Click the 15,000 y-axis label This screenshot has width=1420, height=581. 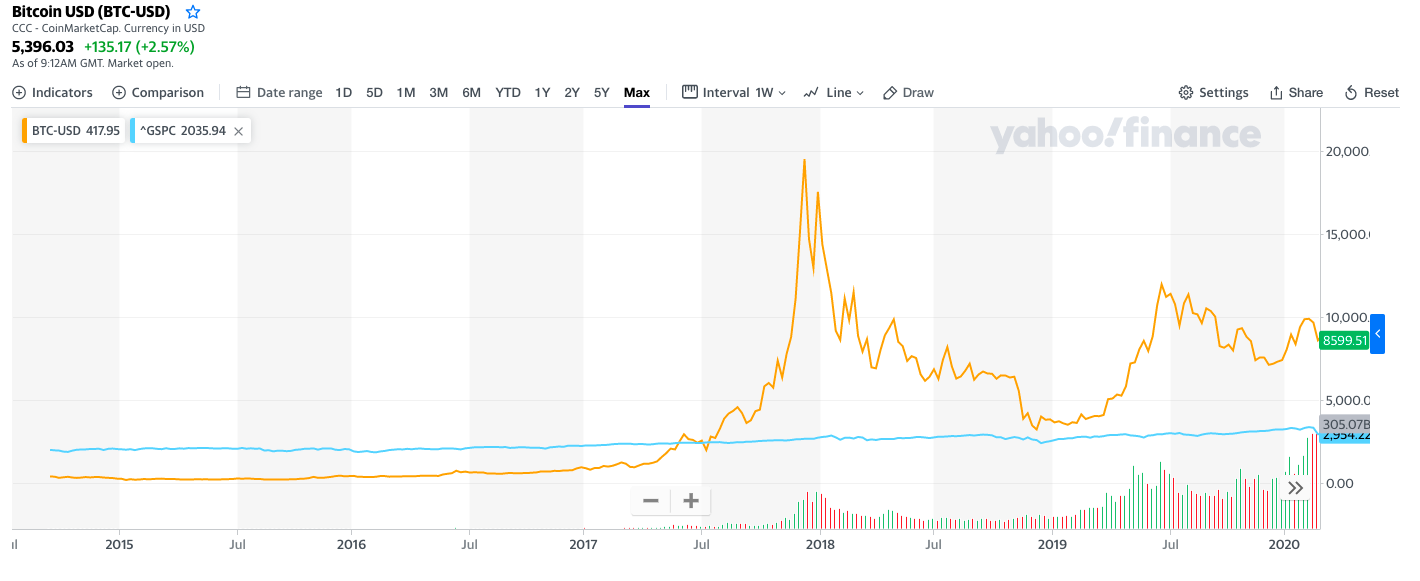pos(1346,235)
